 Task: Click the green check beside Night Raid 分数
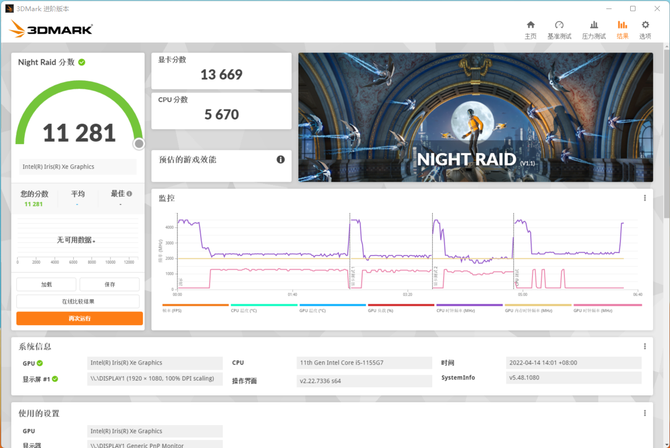pyautogui.click(x=82, y=62)
